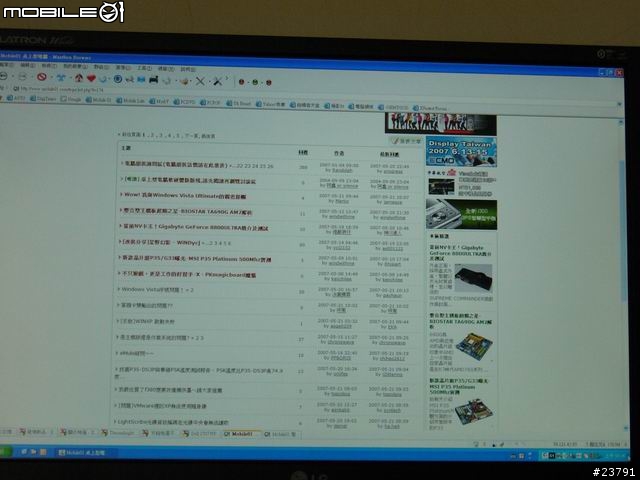This screenshot has width=640, height=480.
Task: Click the Home toolbar icon
Action: [x=79, y=78]
